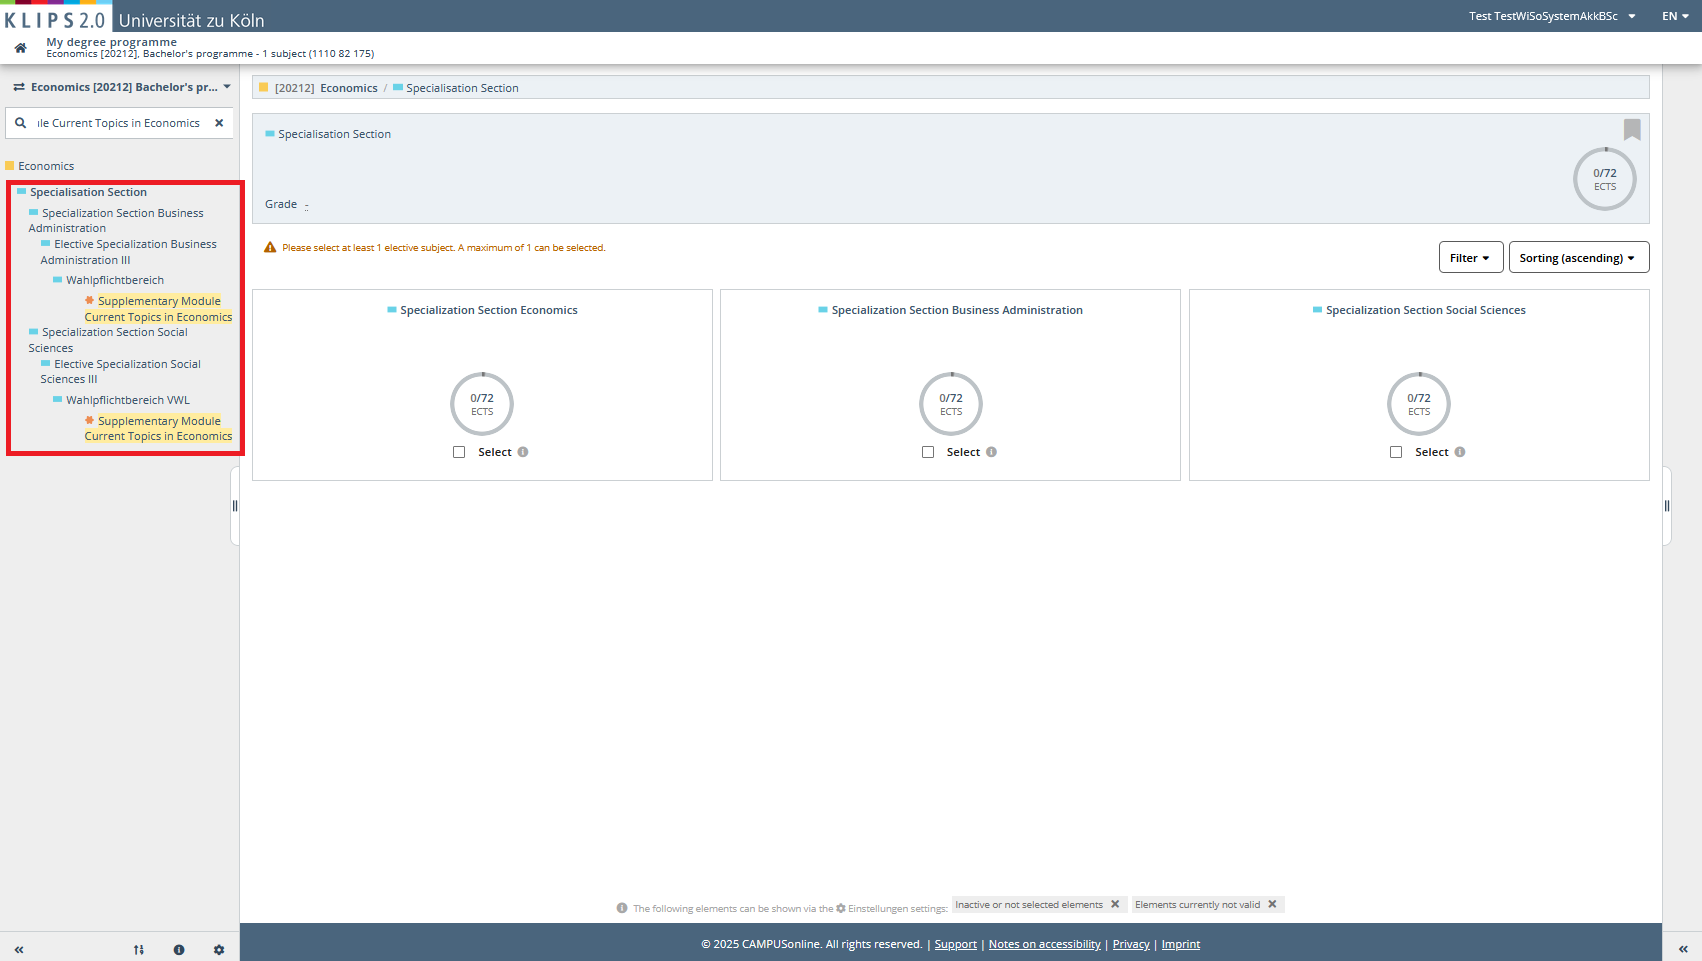Click the 0/72 ECTS ring on the Social Sciences card
This screenshot has width=1702, height=961.
(1419, 404)
